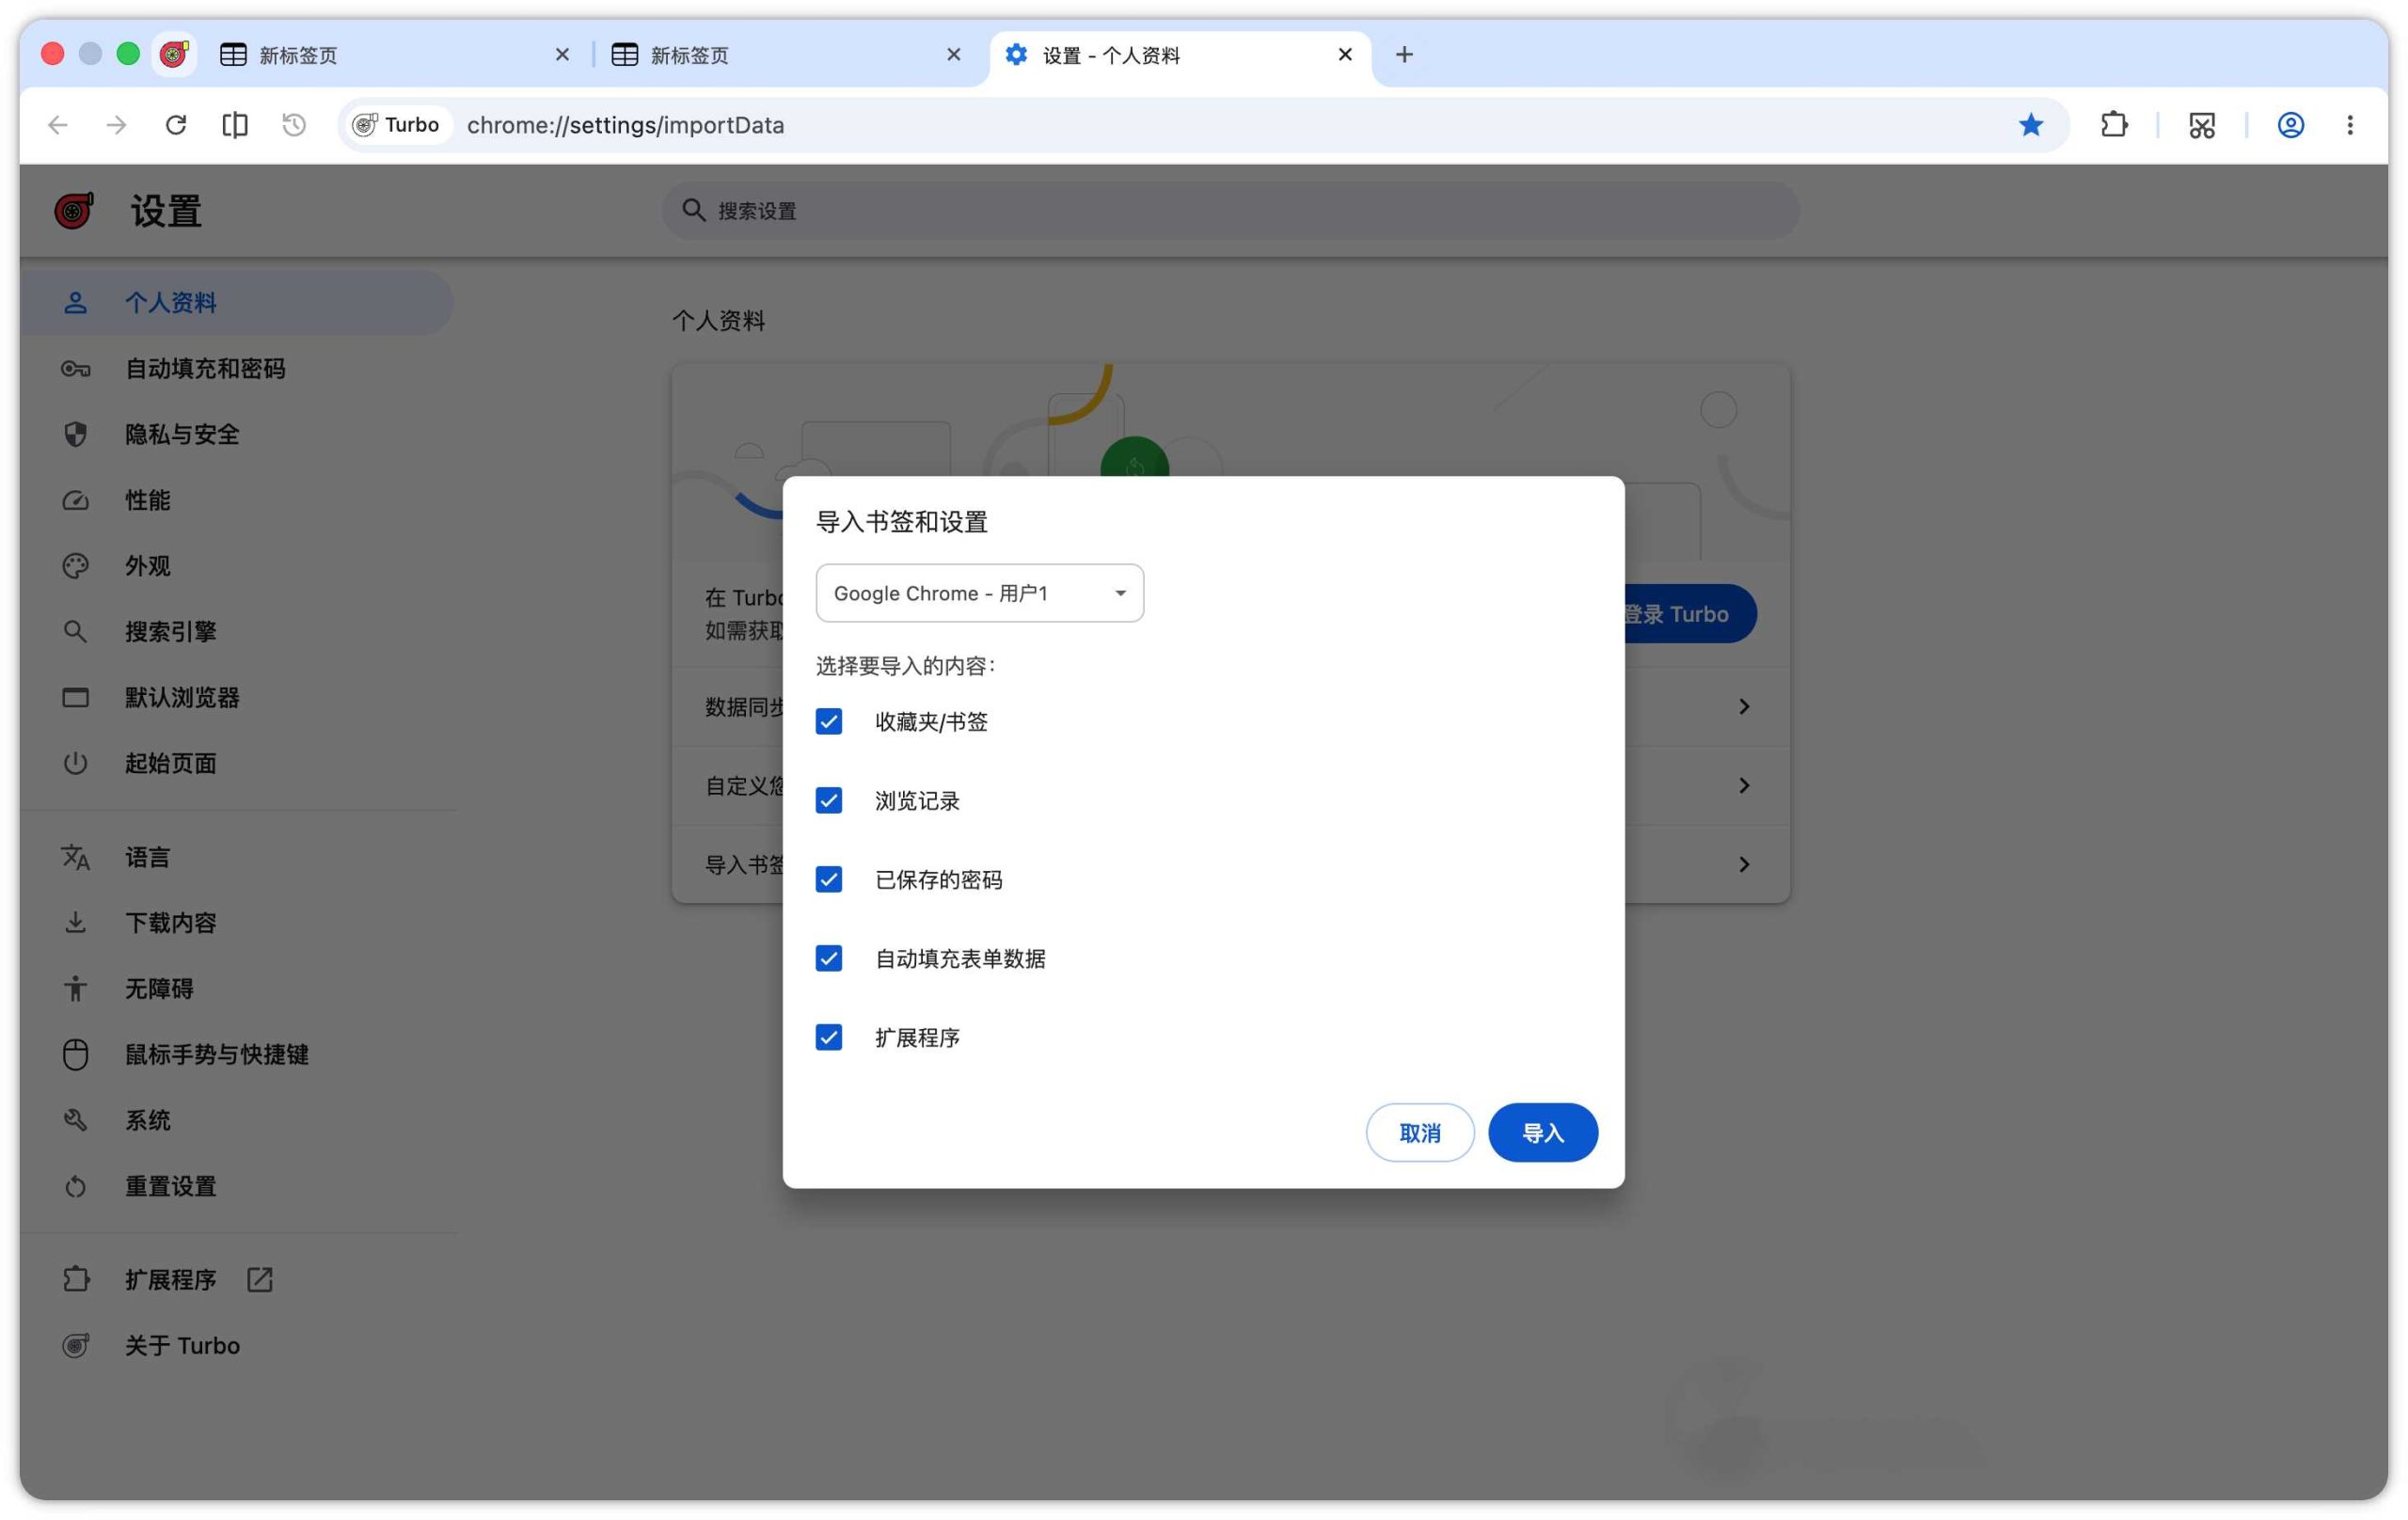Click the blue 导入 button
The image size is (2408, 1520).
(x=1543, y=1133)
